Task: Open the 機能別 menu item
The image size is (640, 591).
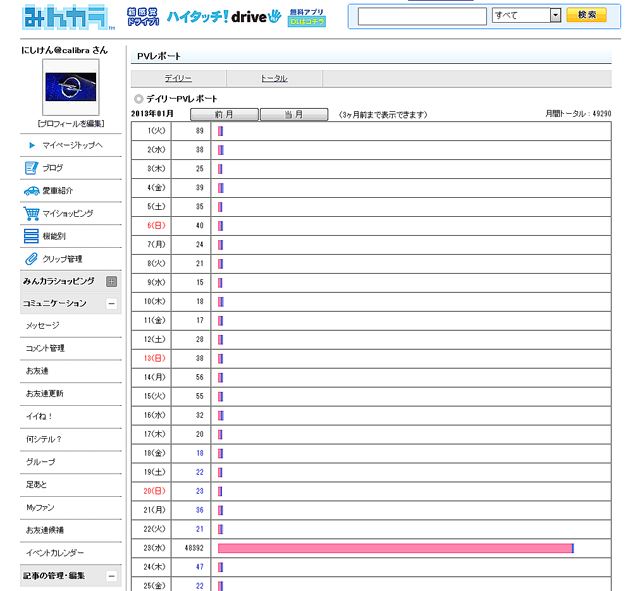Action: click(54, 236)
